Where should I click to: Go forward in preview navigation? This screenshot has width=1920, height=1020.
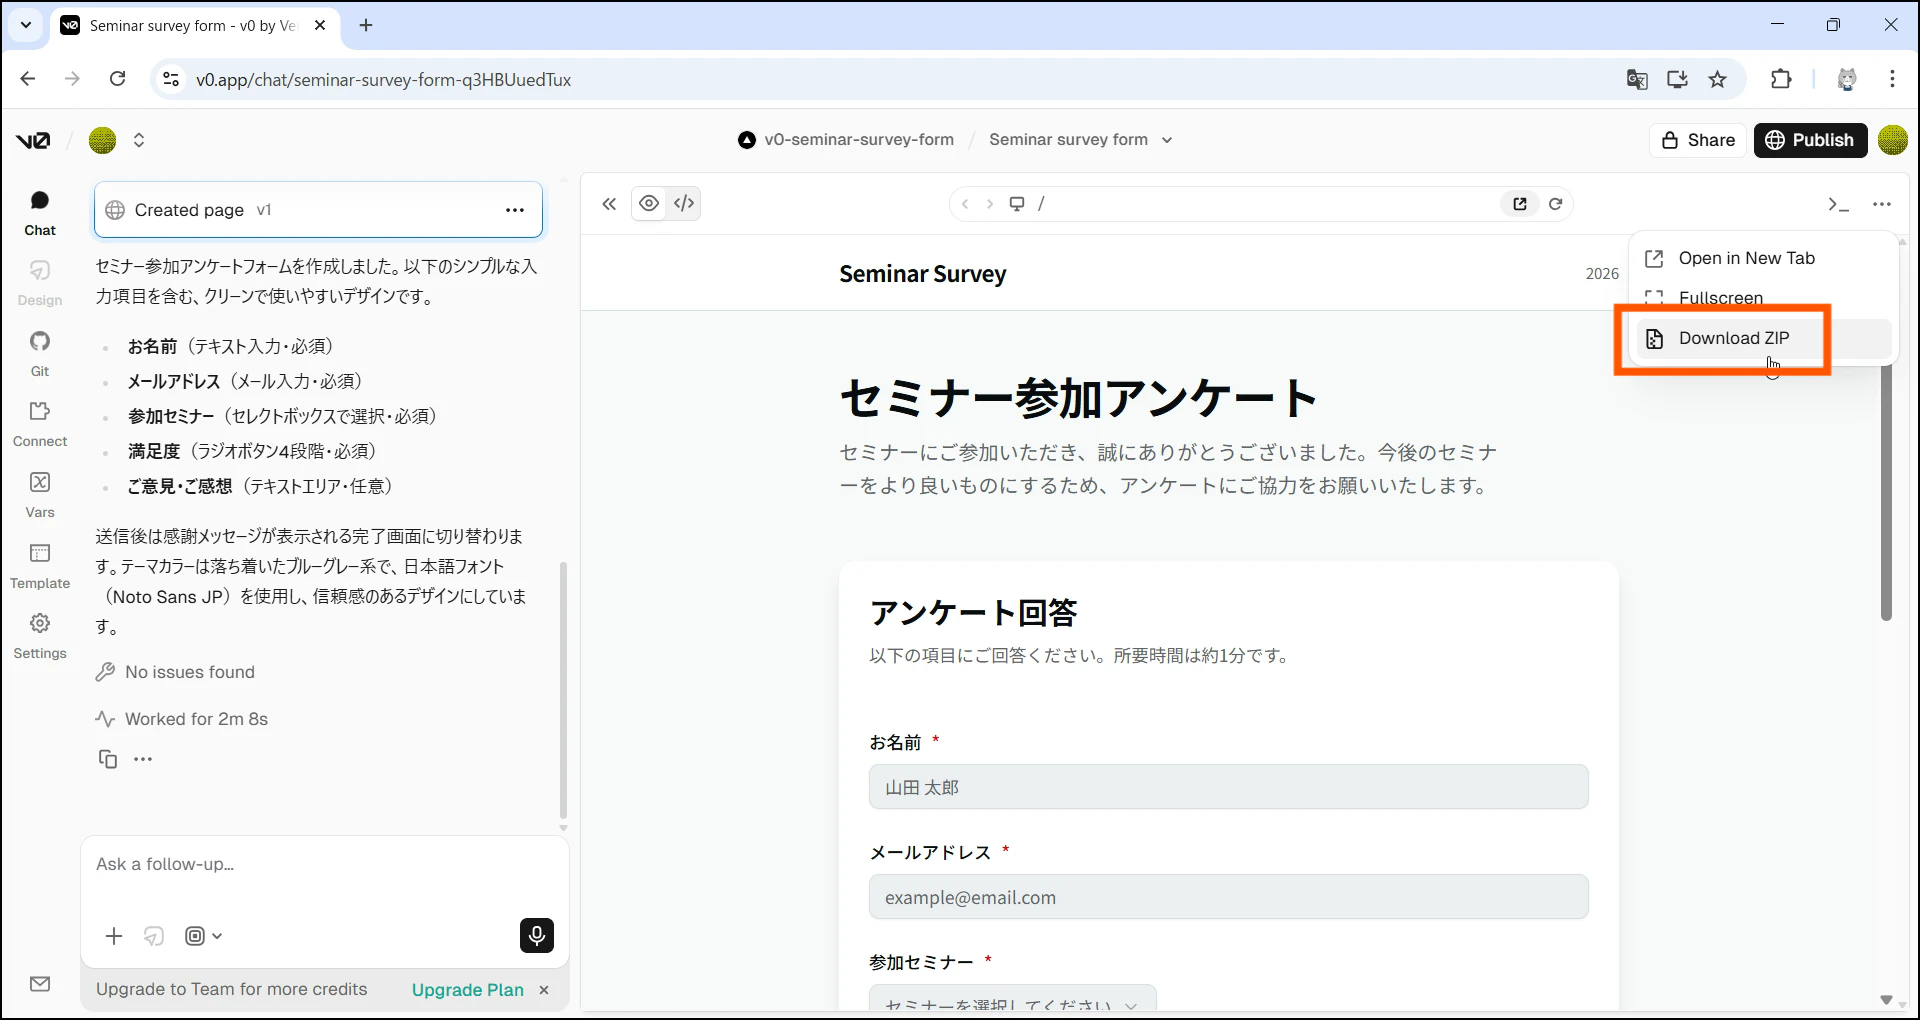coord(990,204)
